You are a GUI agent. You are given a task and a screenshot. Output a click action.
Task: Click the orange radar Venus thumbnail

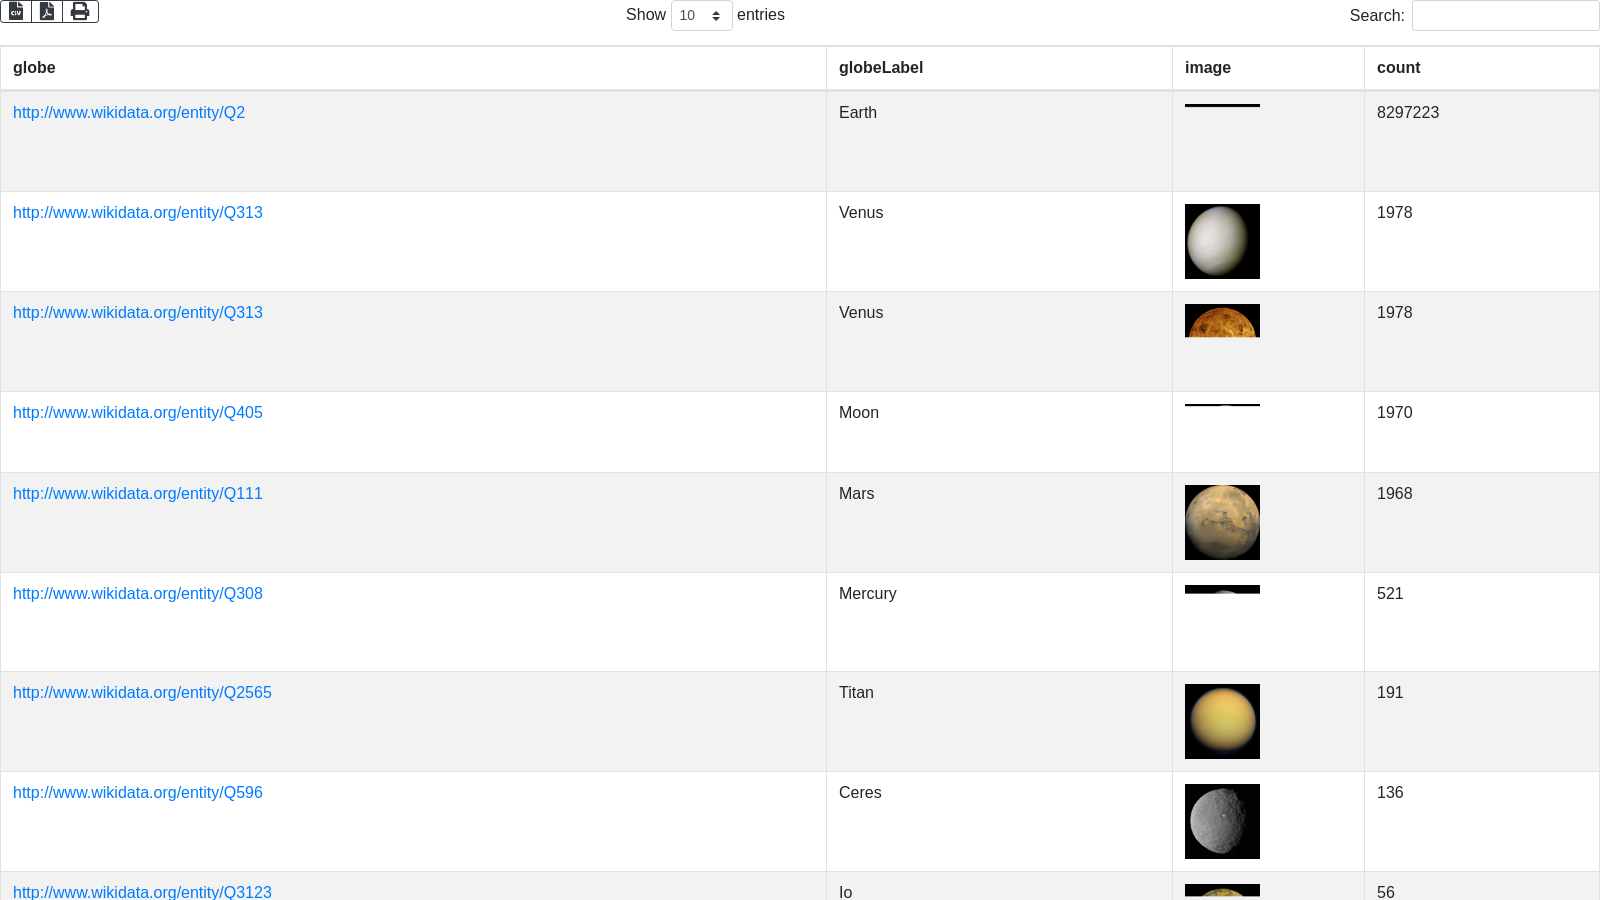[1222, 321]
